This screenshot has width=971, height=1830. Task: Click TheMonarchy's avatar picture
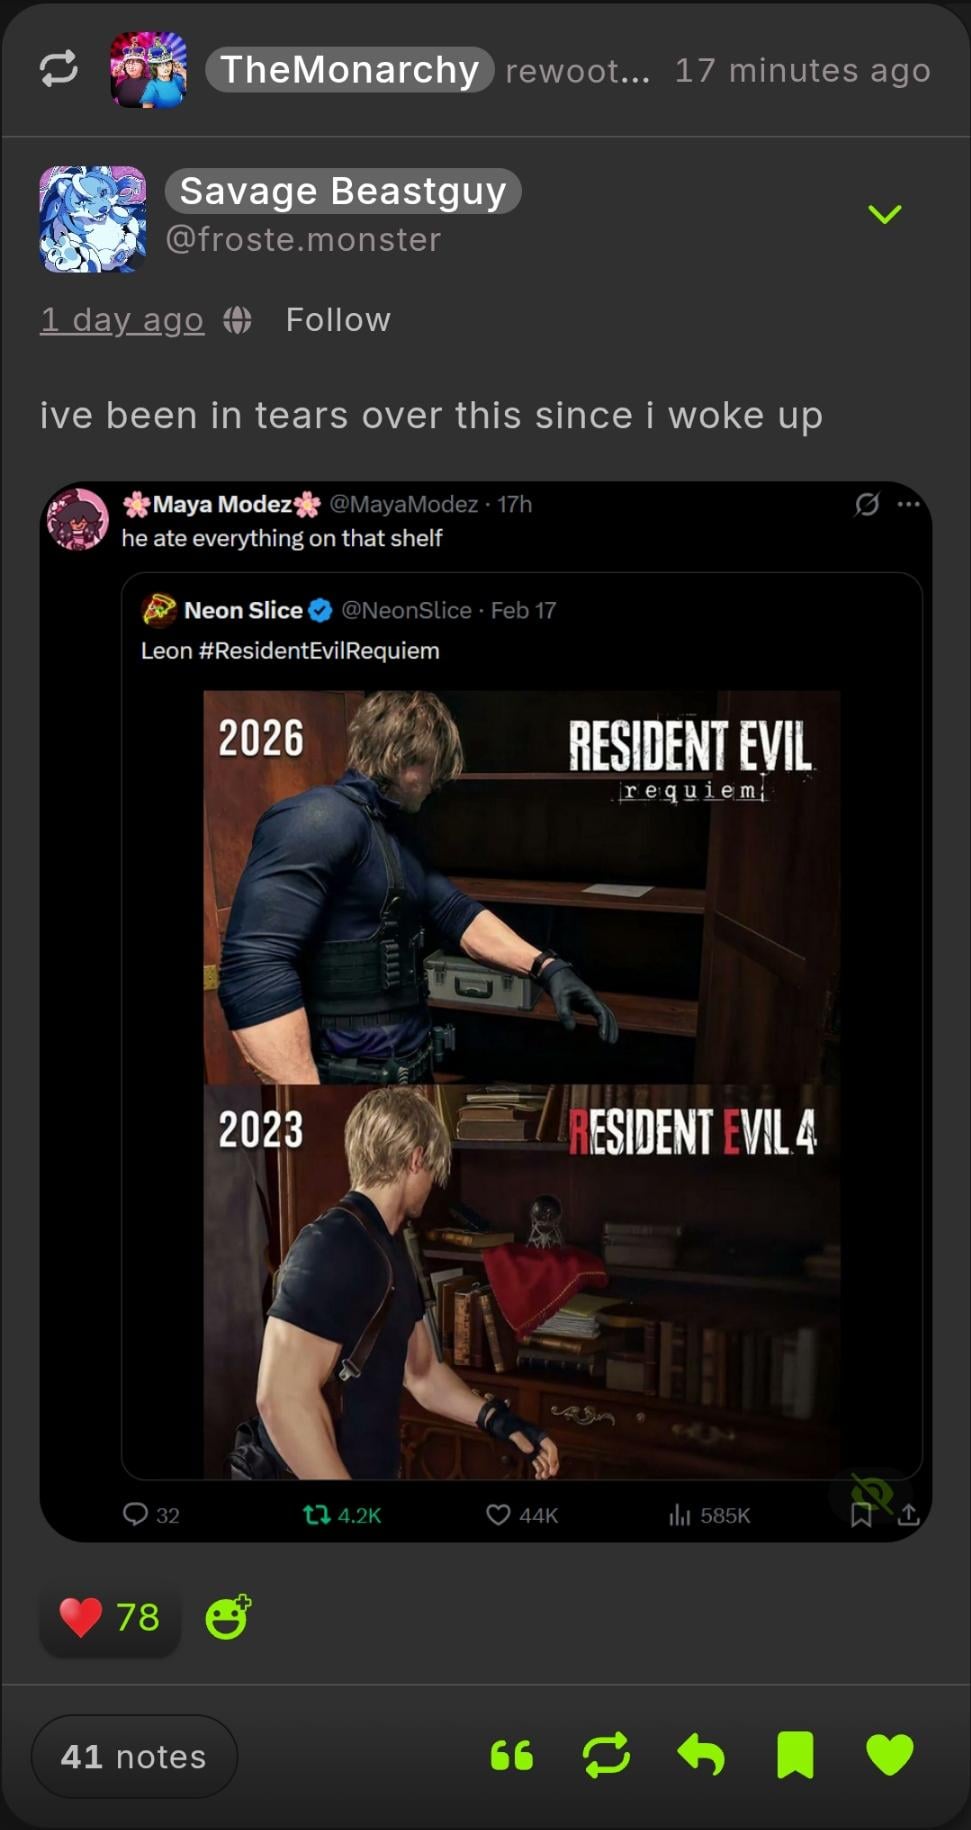pos(148,69)
